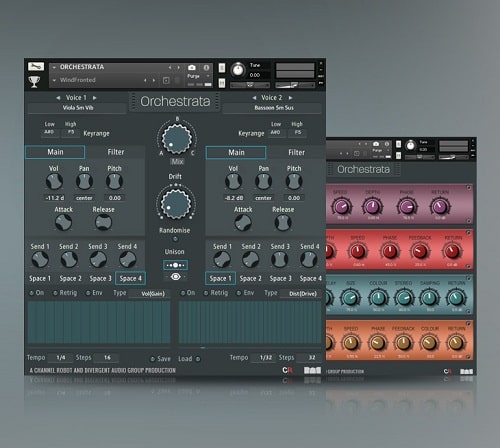The width and height of the screenshot is (500, 448).
Task: Click the Mix label button
Action: [x=177, y=162]
